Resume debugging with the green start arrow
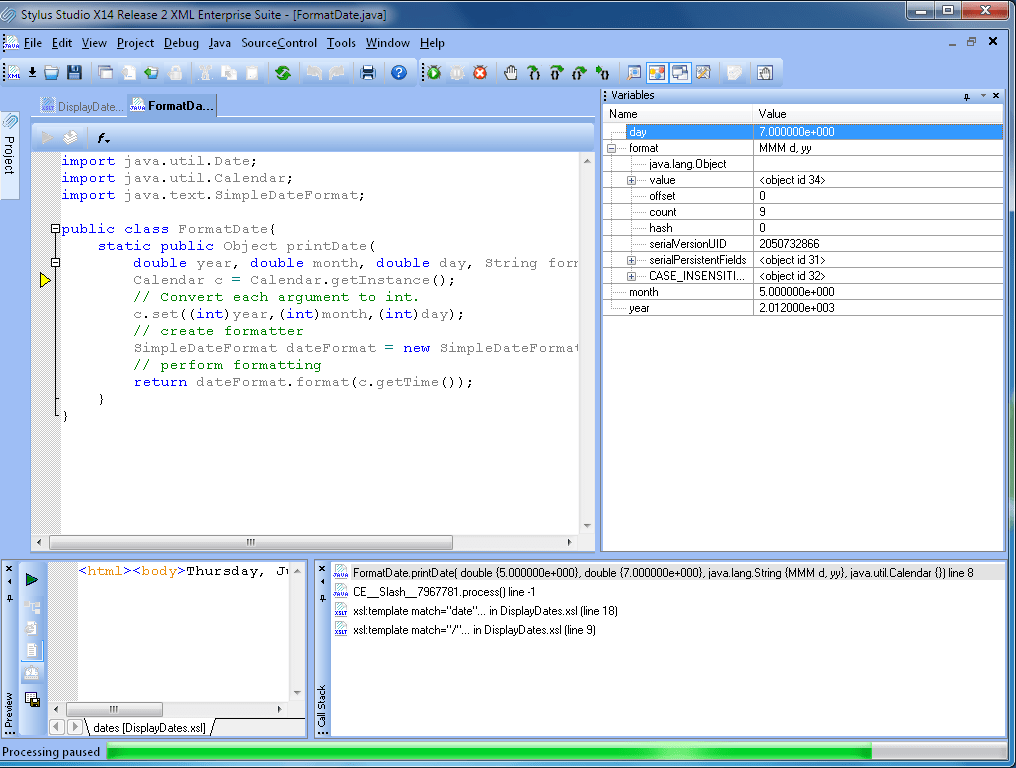The image size is (1016, 768). click(434, 72)
